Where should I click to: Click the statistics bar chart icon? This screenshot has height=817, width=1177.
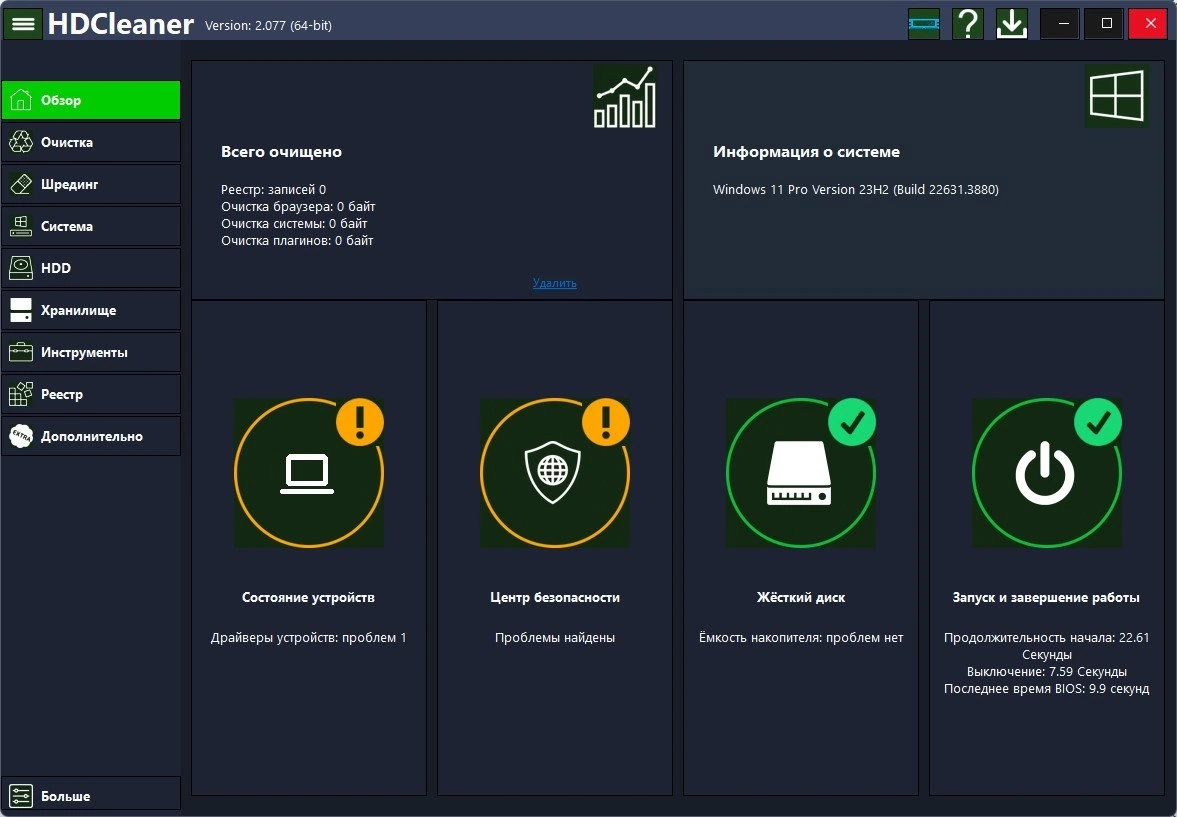pyautogui.click(x=625, y=97)
